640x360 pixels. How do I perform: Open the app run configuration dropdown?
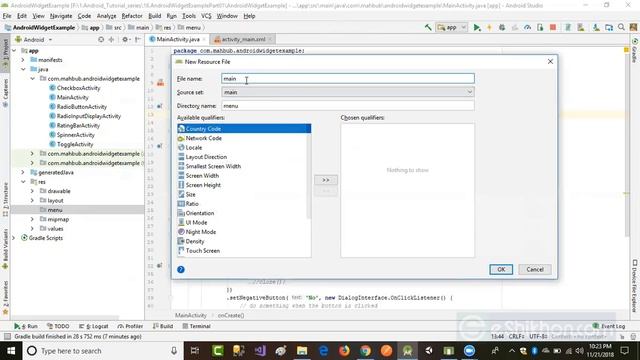tap(452, 27)
